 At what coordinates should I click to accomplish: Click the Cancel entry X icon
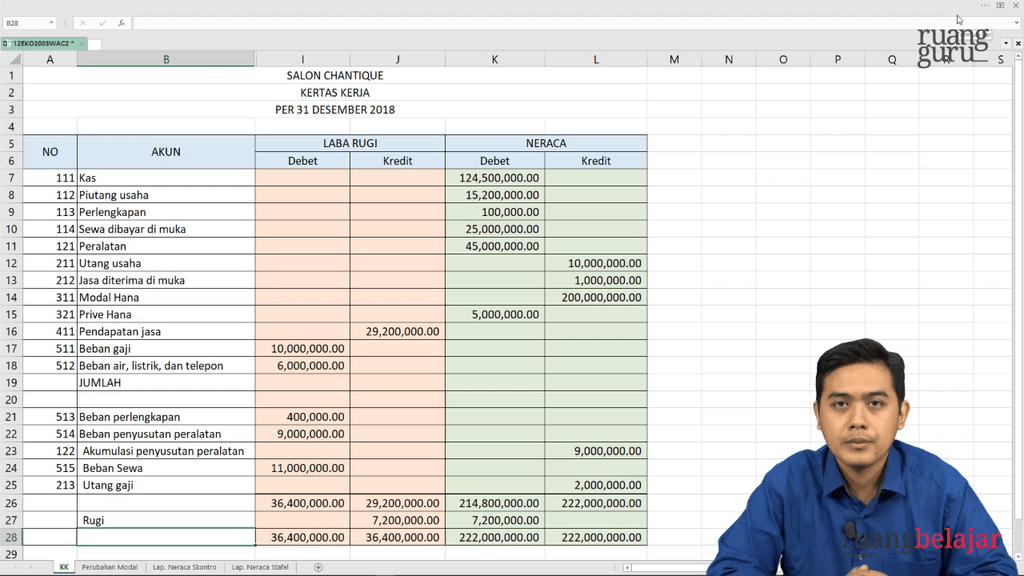[x=83, y=22]
